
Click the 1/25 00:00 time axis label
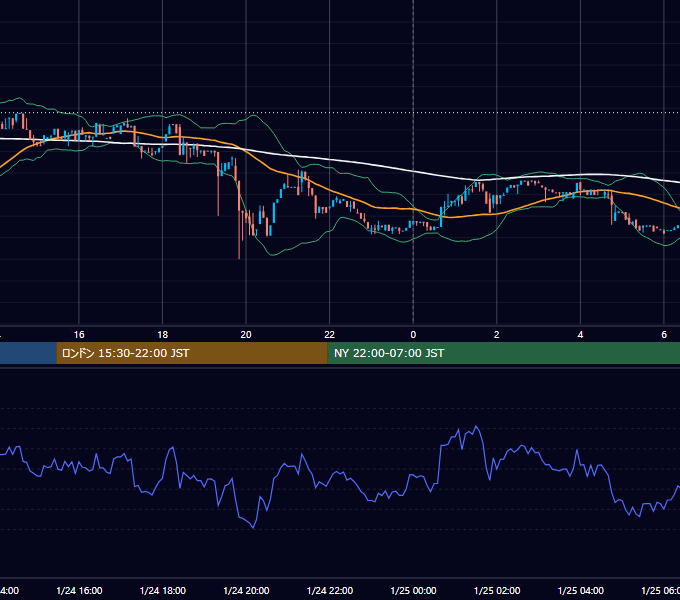tap(413, 590)
